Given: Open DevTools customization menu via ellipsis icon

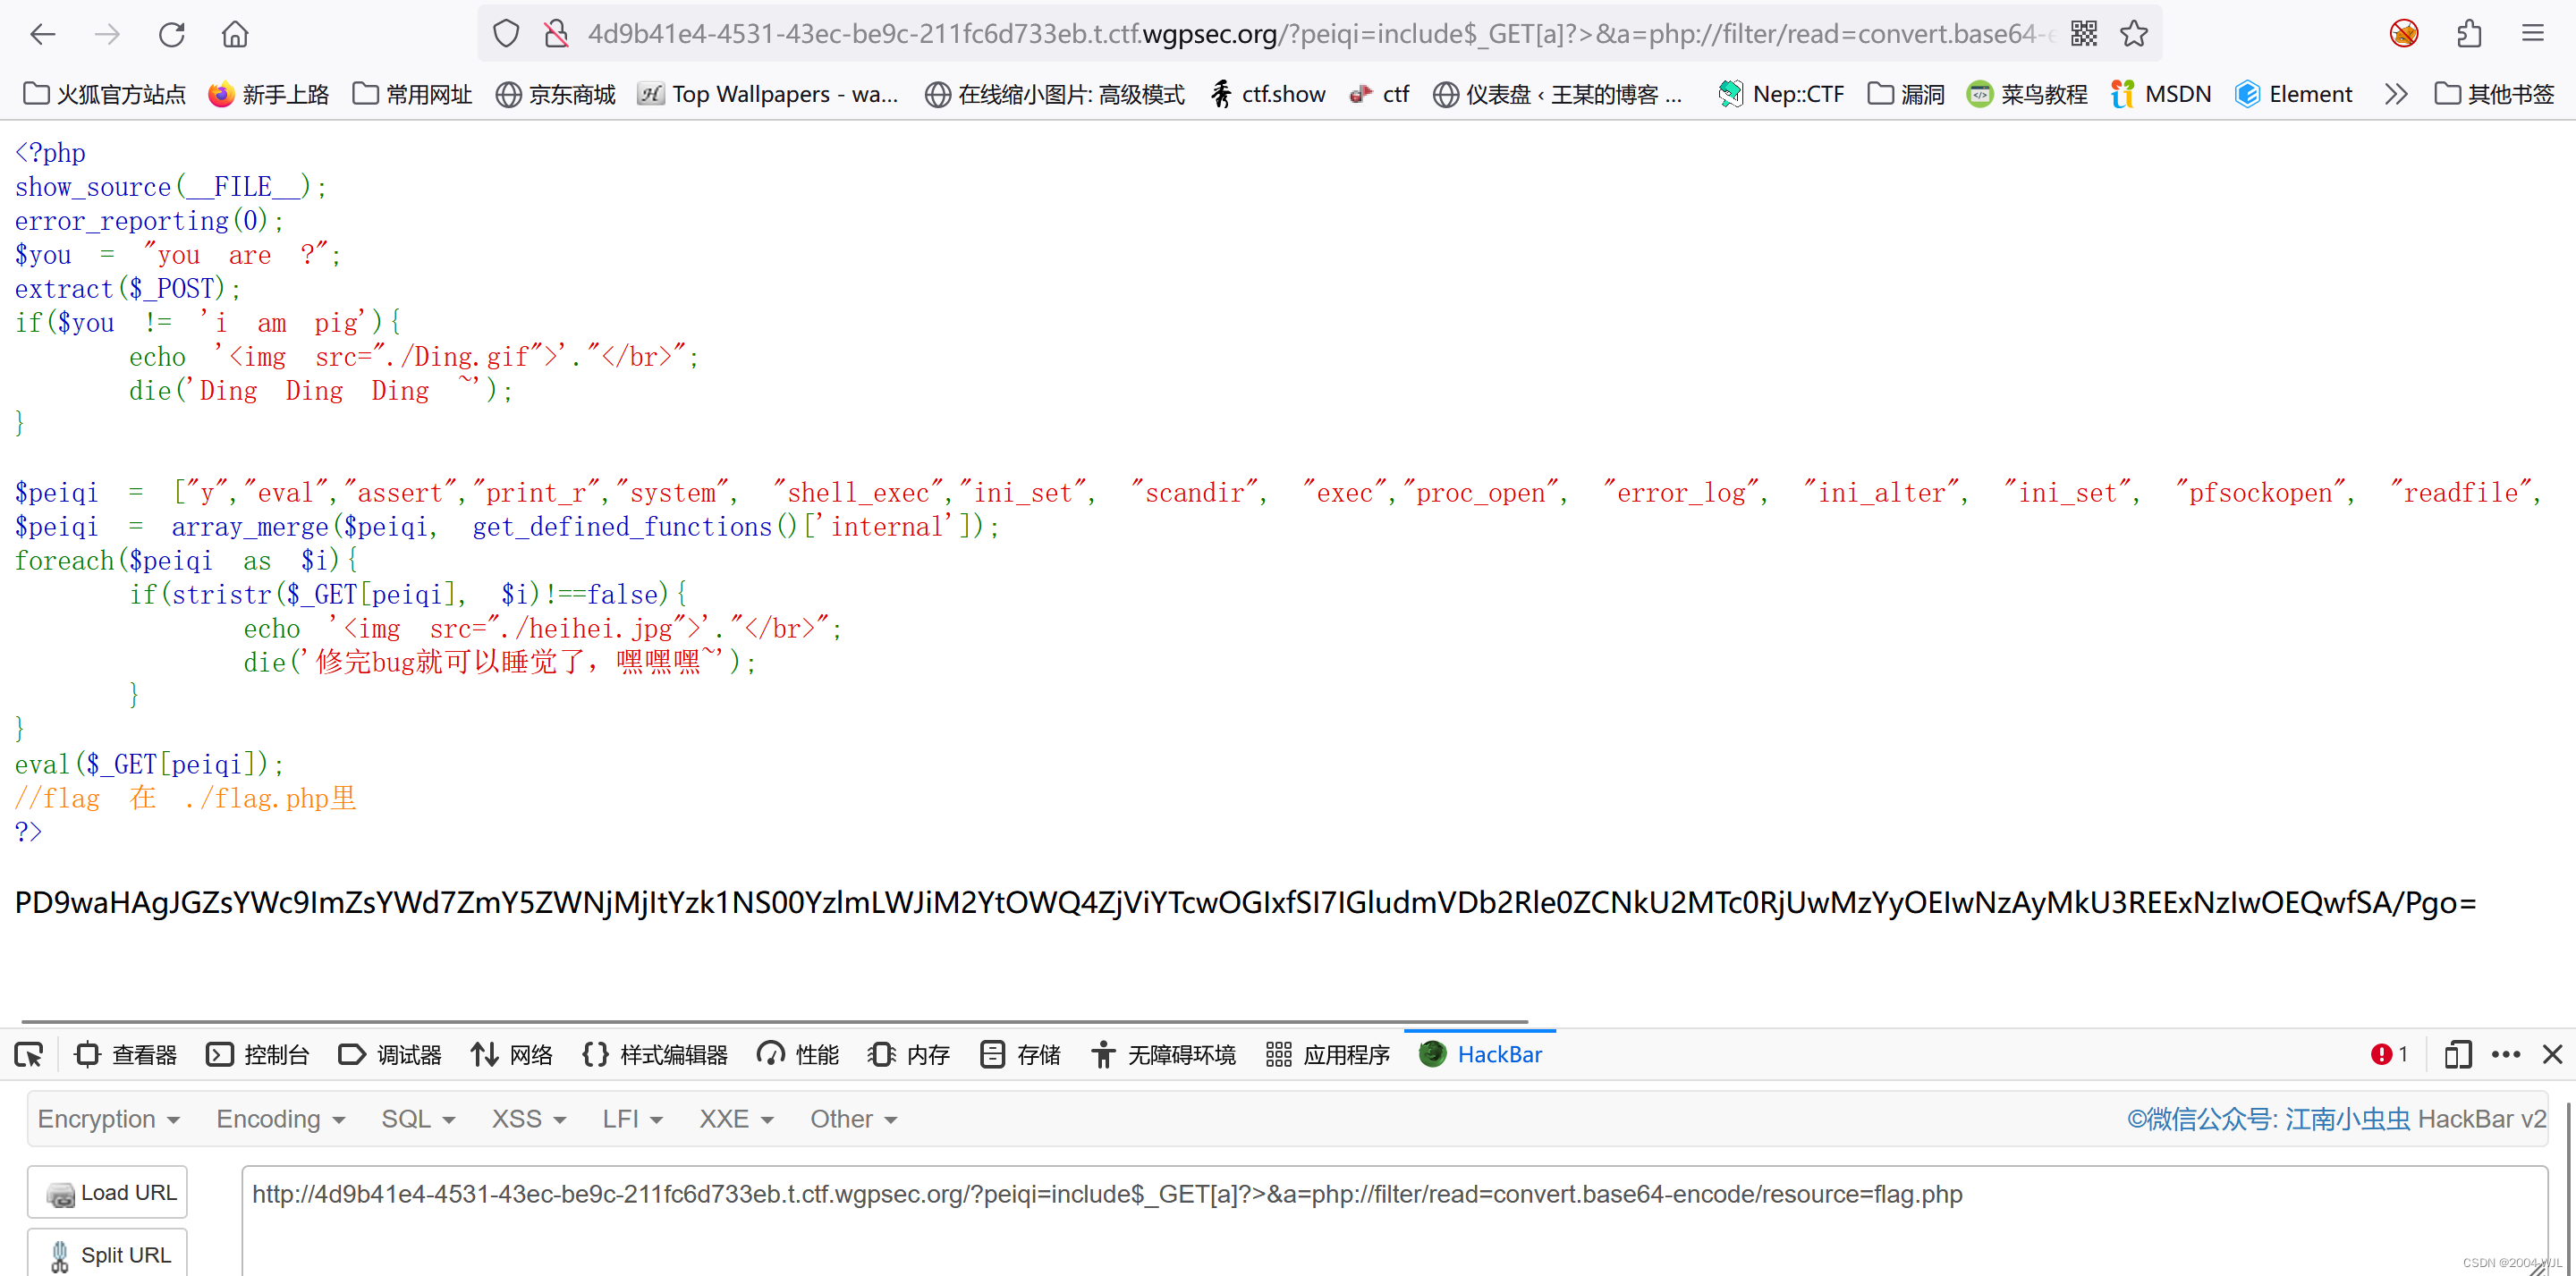Looking at the screenshot, I should [x=2506, y=1054].
